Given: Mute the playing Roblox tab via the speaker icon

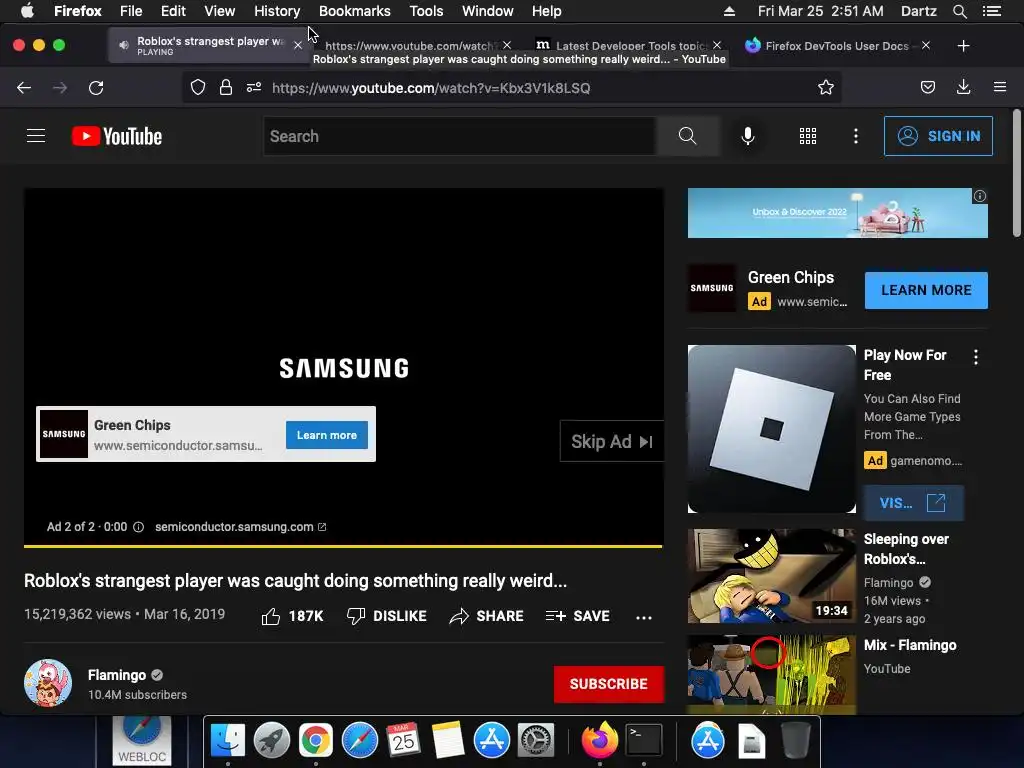Looking at the screenshot, I should click(x=123, y=45).
